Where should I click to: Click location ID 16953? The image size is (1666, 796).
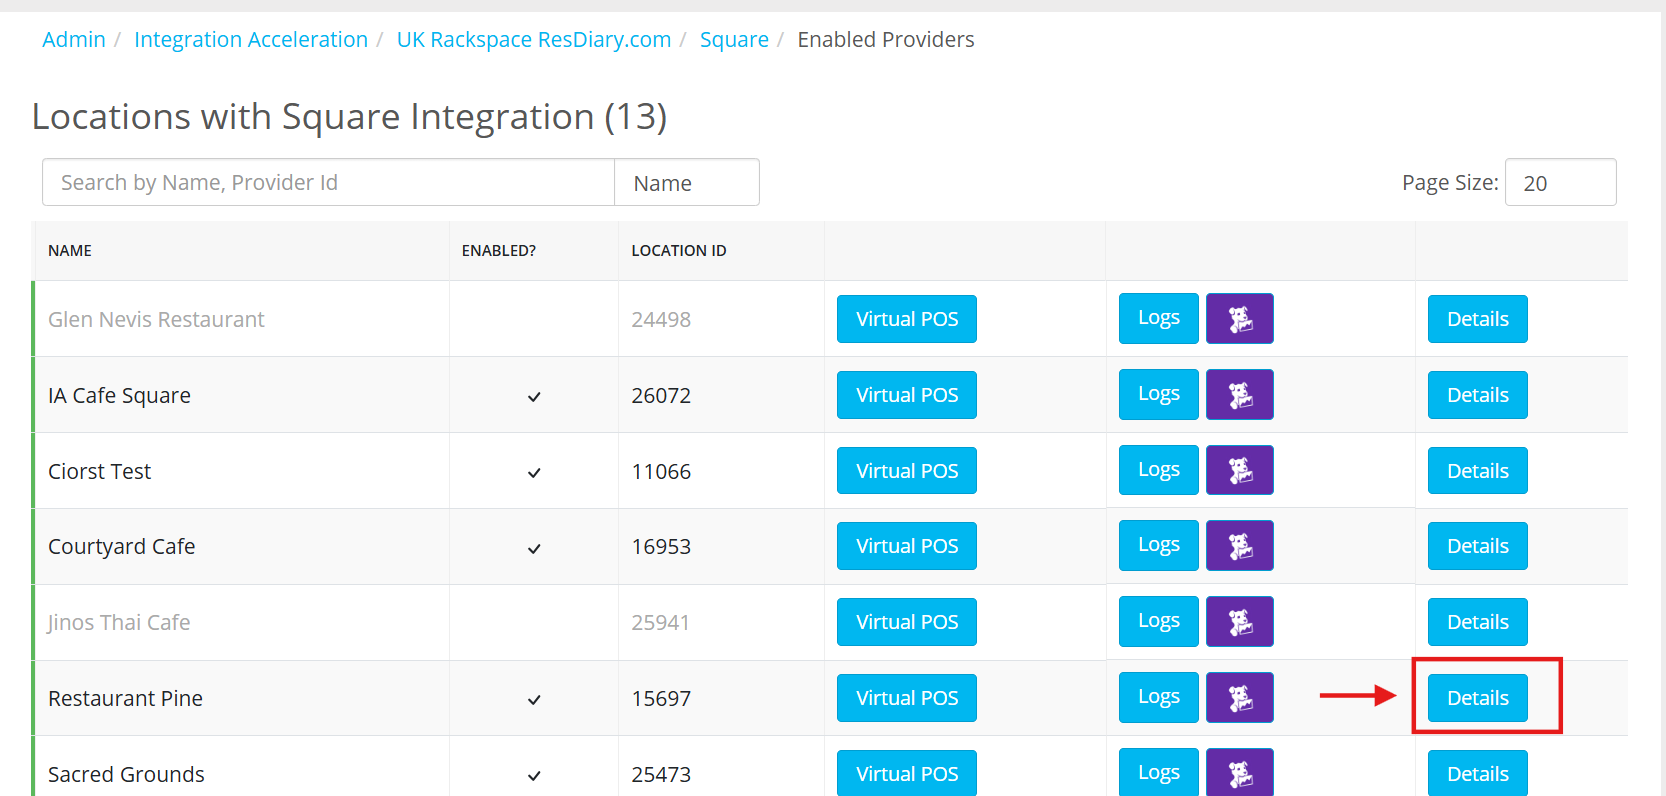click(x=661, y=546)
